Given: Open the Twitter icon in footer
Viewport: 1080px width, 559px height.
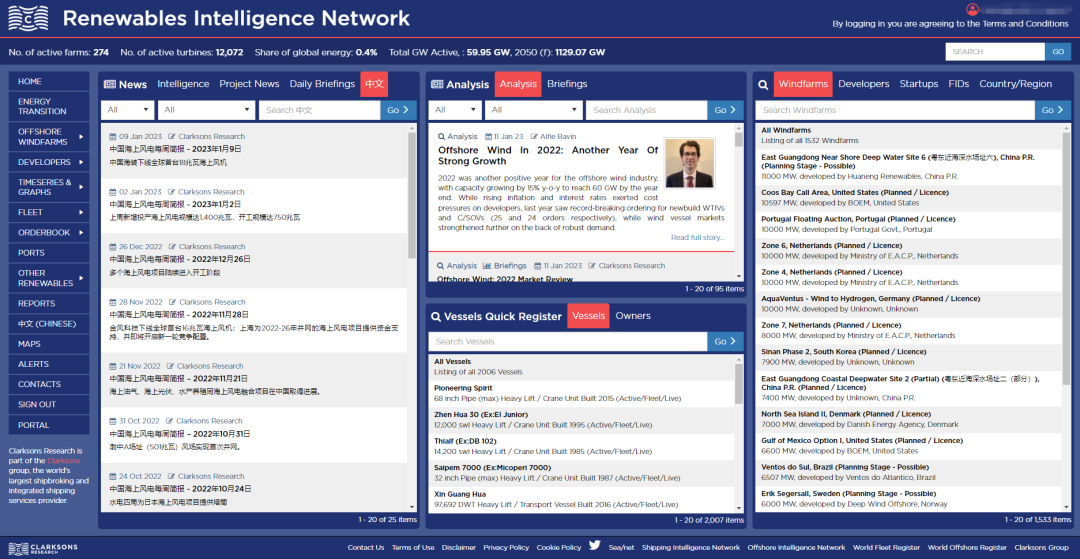Looking at the screenshot, I should (x=594, y=546).
